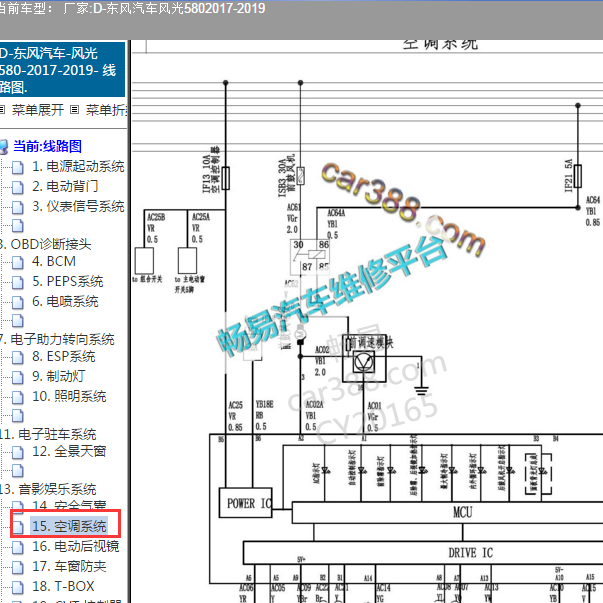Click the MCU block in the diagram
Image resolution: width=603 pixels, height=603 pixels.
pyautogui.click(x=447, y=512)
